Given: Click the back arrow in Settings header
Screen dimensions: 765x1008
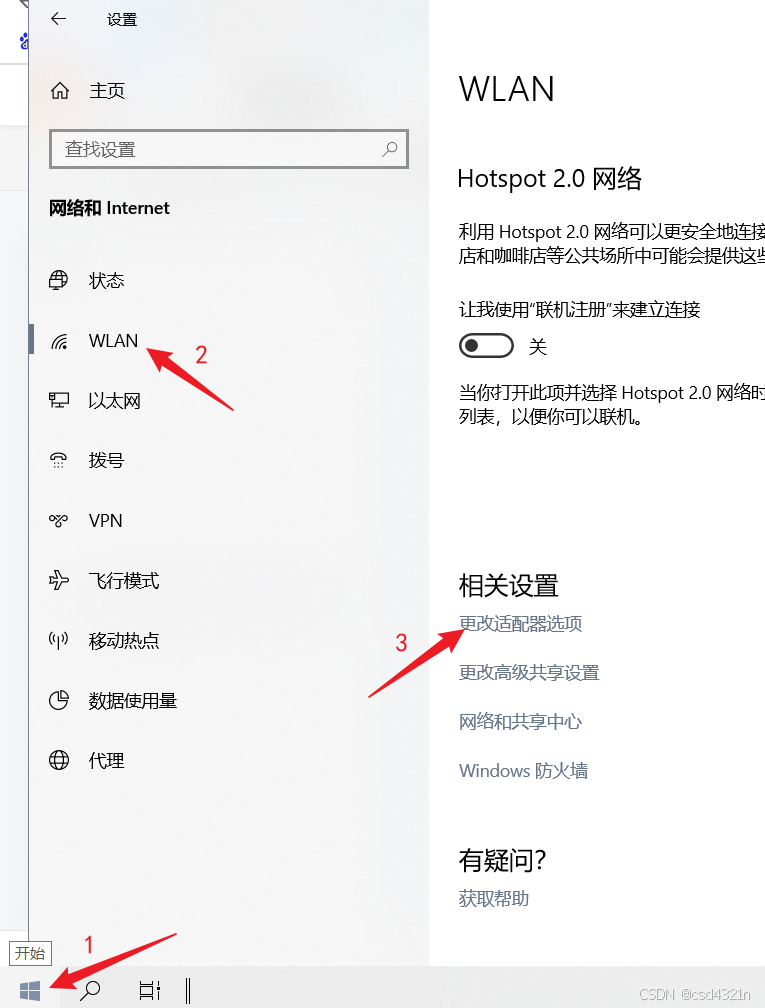Looking at the screenshot, I should click(58, 19).
